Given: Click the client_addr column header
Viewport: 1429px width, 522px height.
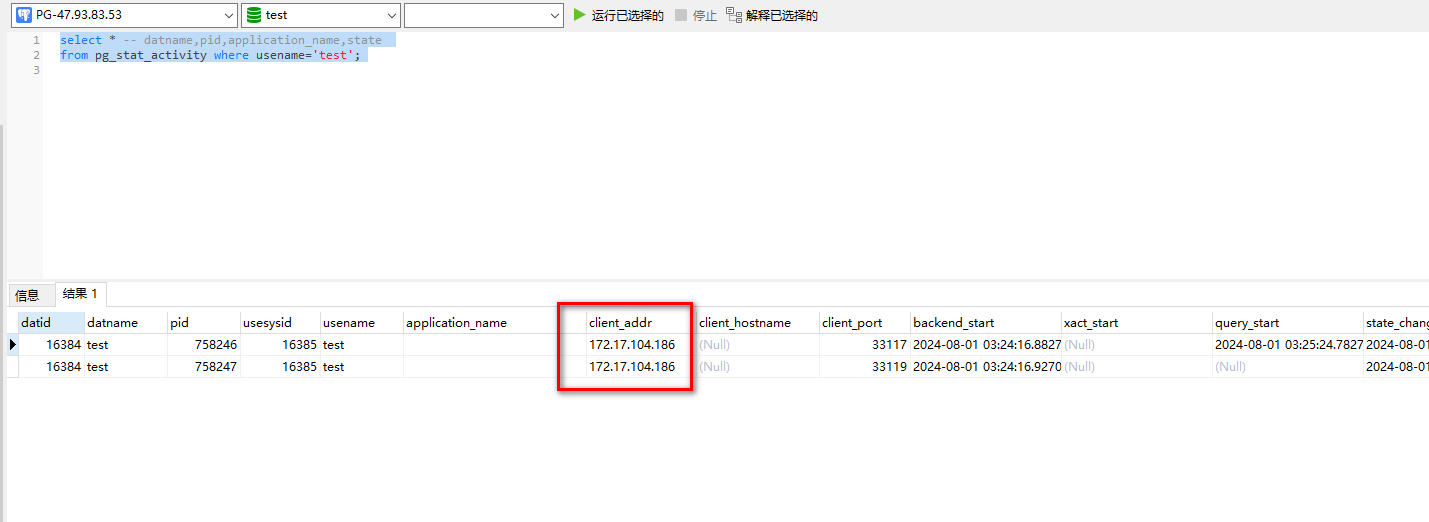Looking at the screenshot, I should point(620,323).
